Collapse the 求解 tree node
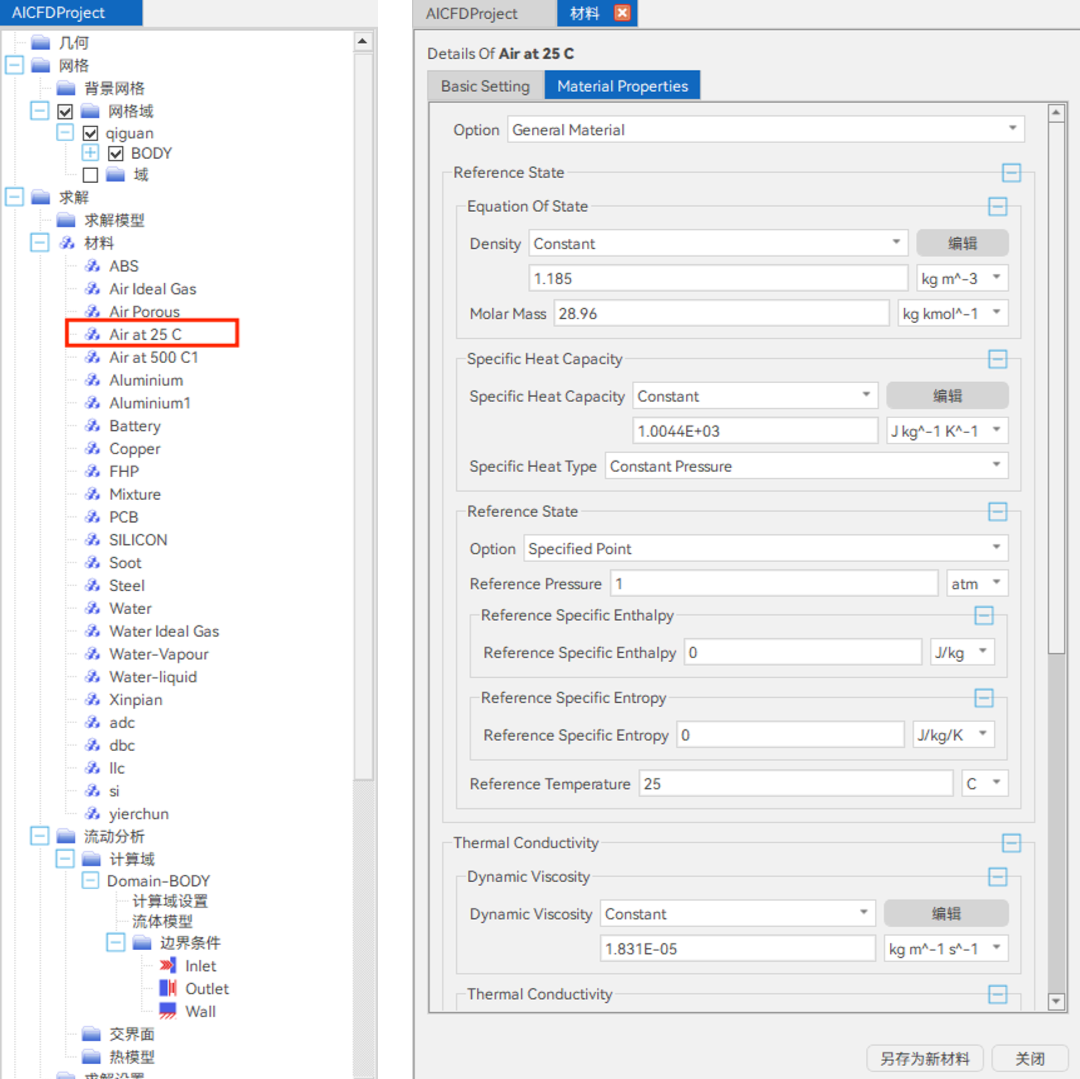This screenshot has height=1079, width=1080. 14,197
